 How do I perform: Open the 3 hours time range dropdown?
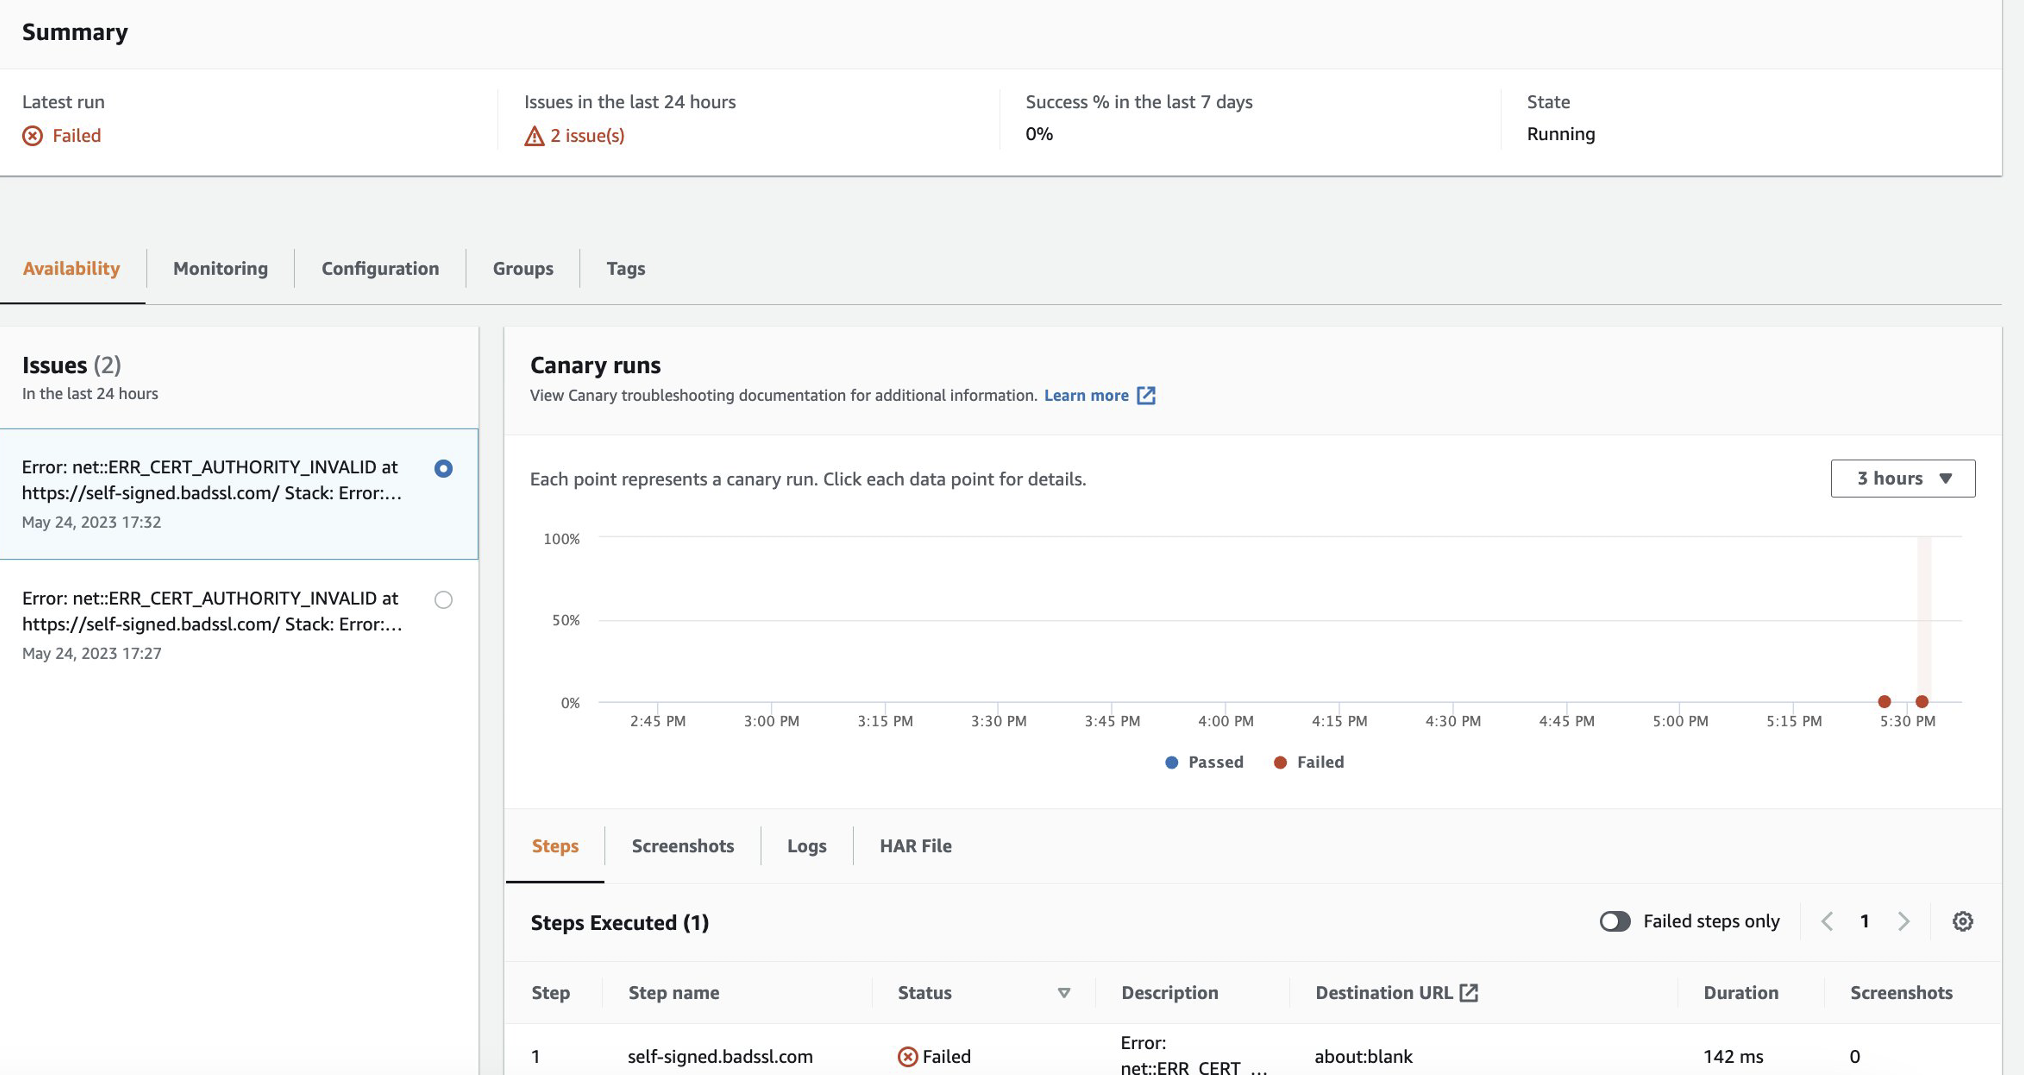[1902, 479]
